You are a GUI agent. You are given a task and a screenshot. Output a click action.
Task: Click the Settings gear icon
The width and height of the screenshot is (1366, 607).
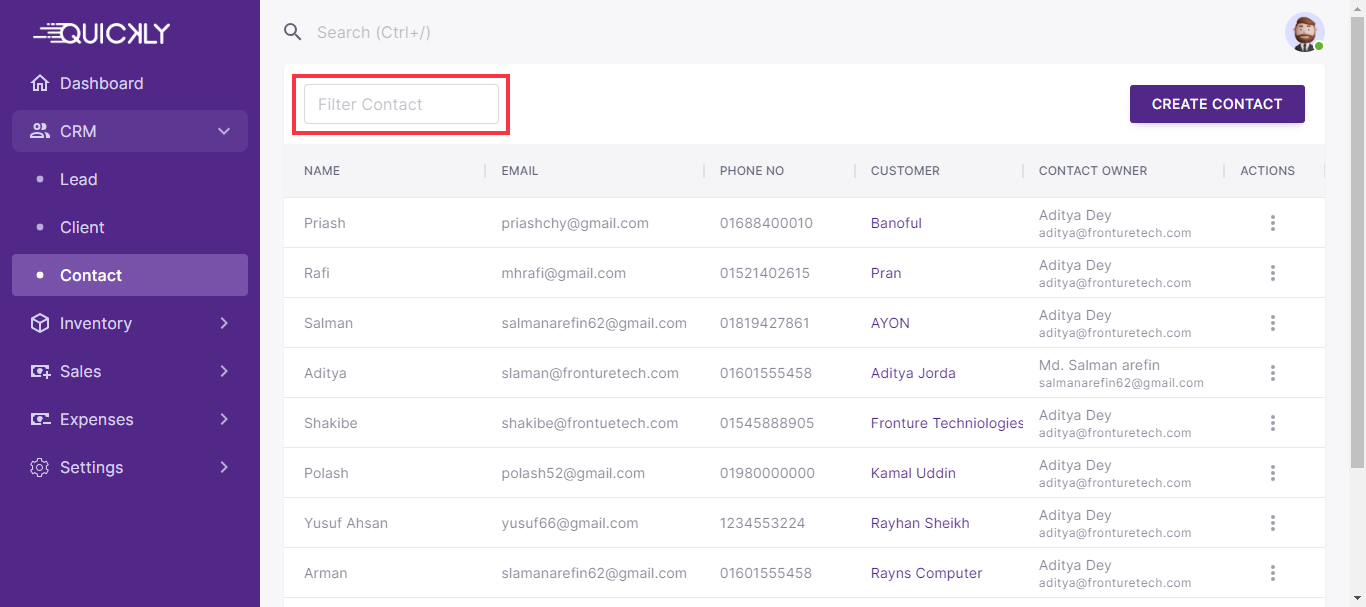(40, 467)
